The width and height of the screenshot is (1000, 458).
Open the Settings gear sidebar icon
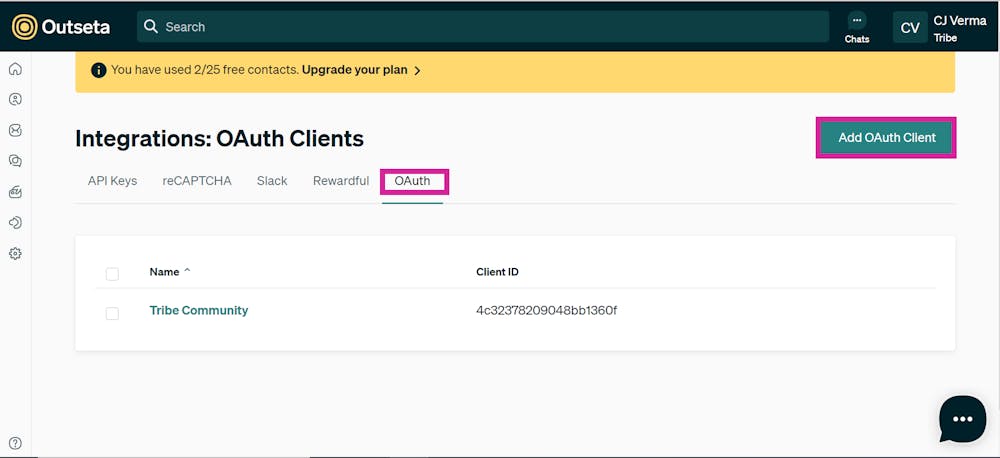[15, 253]
